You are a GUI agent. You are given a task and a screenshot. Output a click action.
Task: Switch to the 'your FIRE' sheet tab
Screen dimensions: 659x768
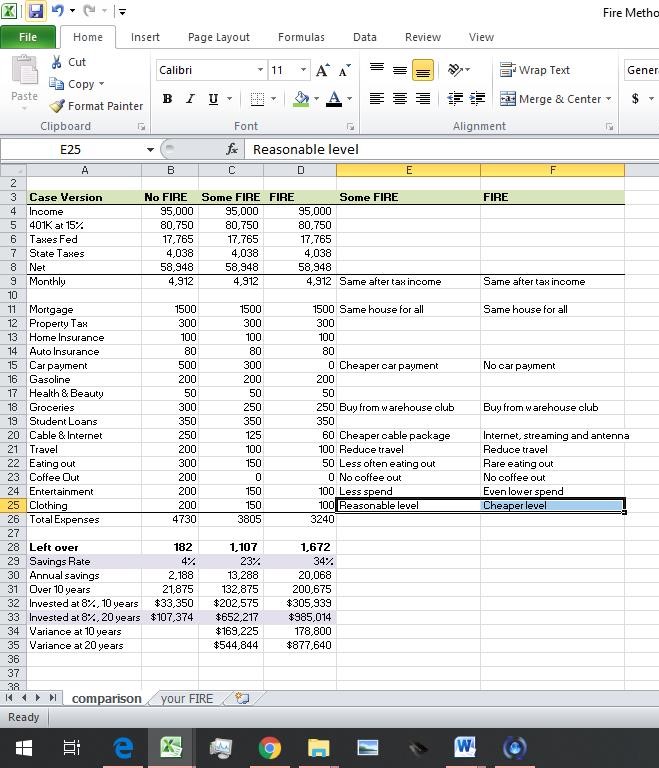click(187, 698)
